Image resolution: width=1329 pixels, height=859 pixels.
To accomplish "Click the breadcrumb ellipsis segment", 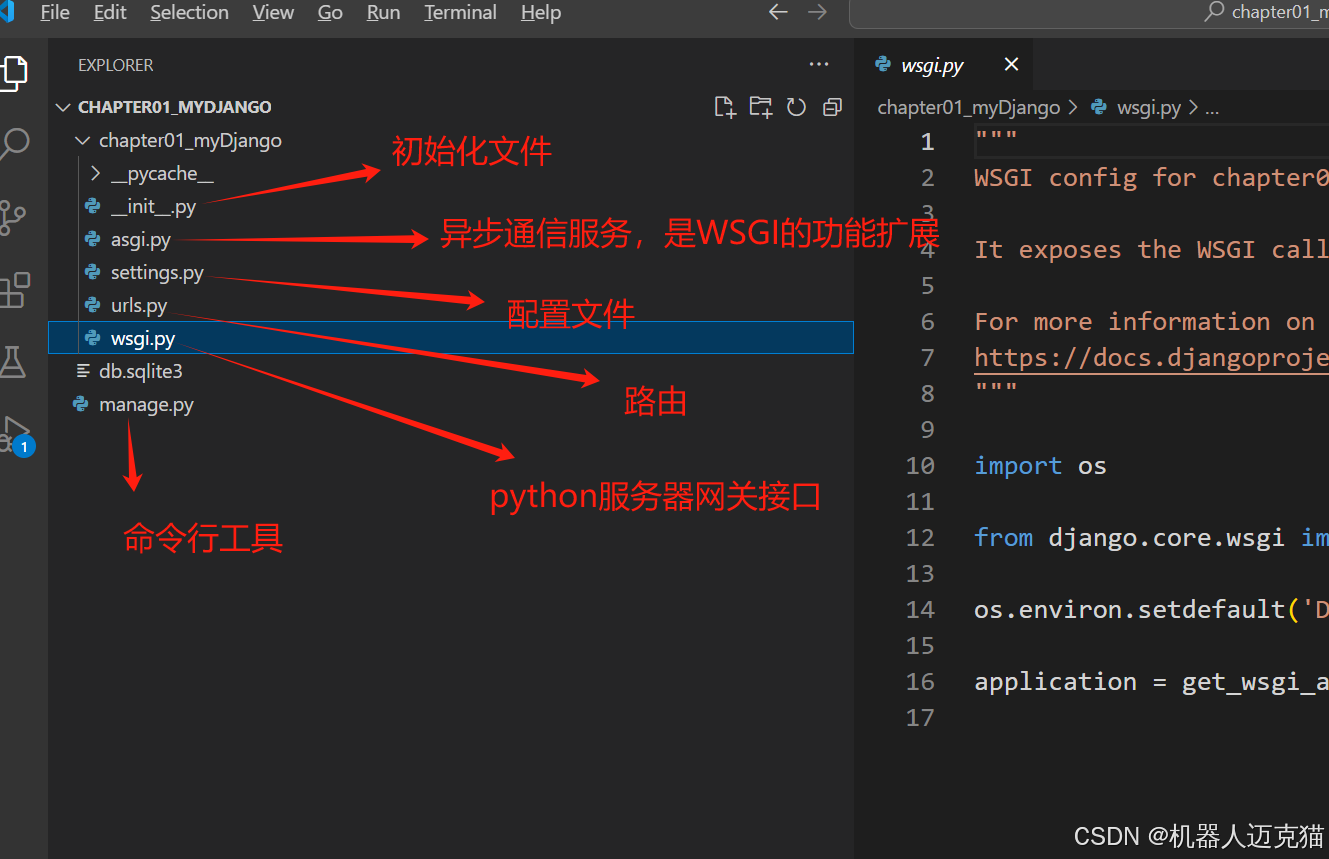I will tap(1212, 108).
